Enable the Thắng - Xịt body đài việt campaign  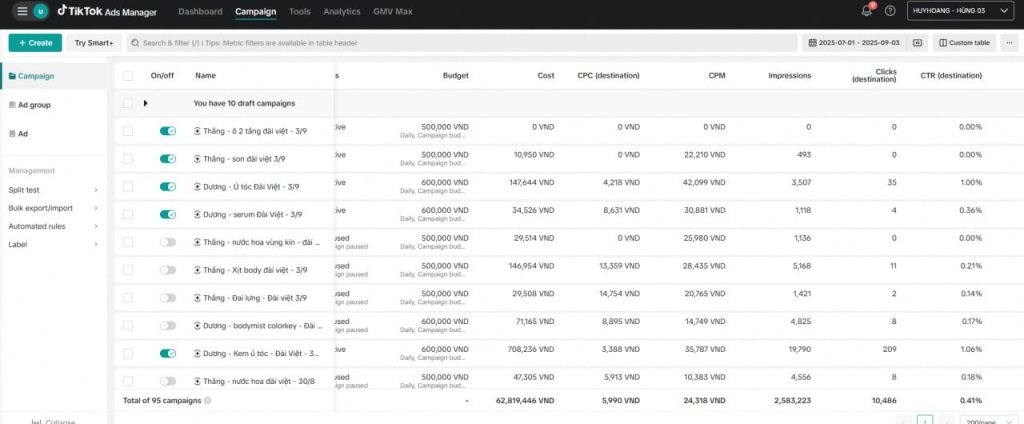tap(167, 270)
